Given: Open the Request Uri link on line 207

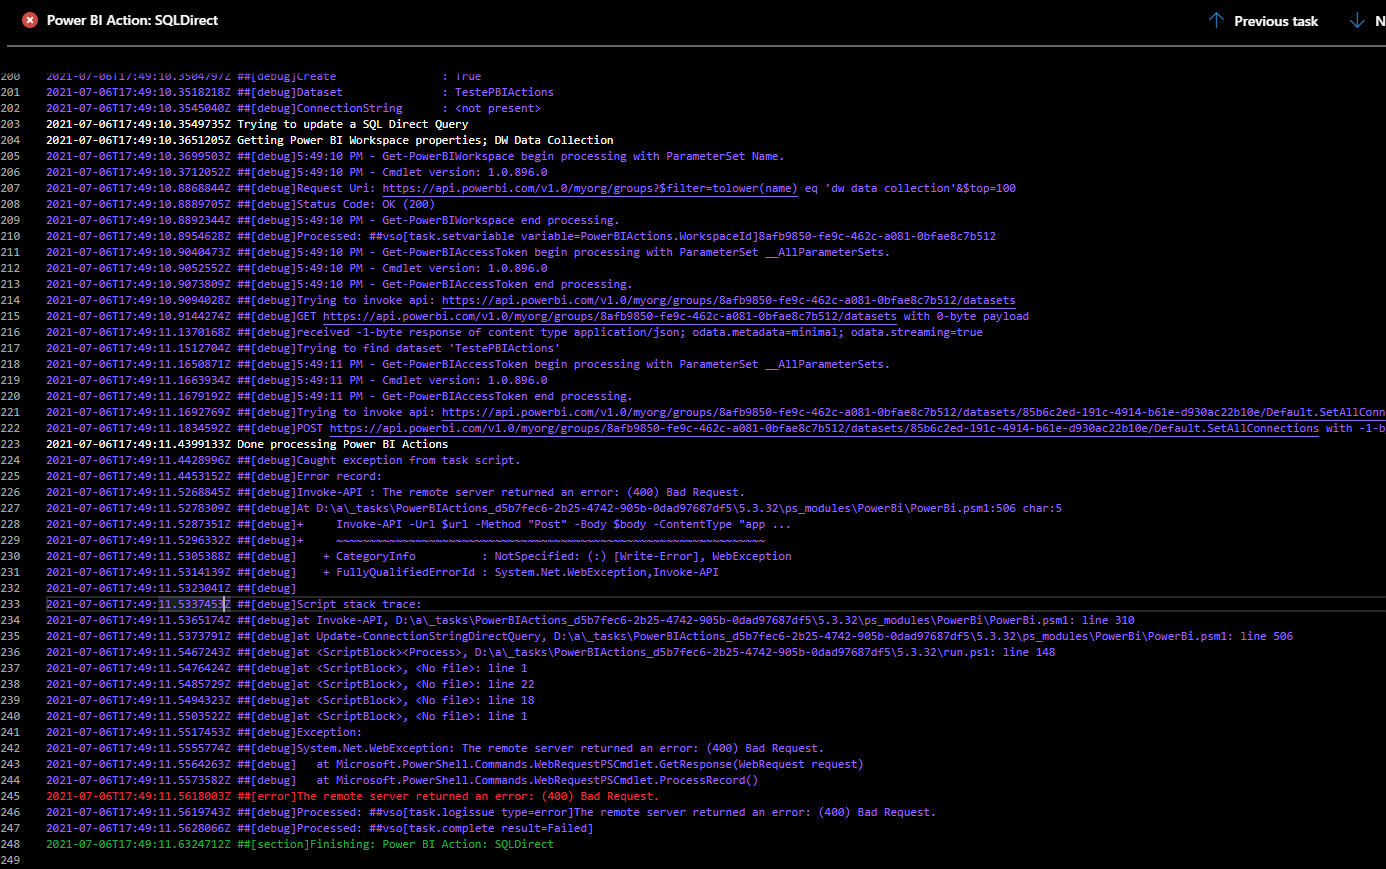Looking at the screenshot, I should pyautogui.click(x=590, y=188).
